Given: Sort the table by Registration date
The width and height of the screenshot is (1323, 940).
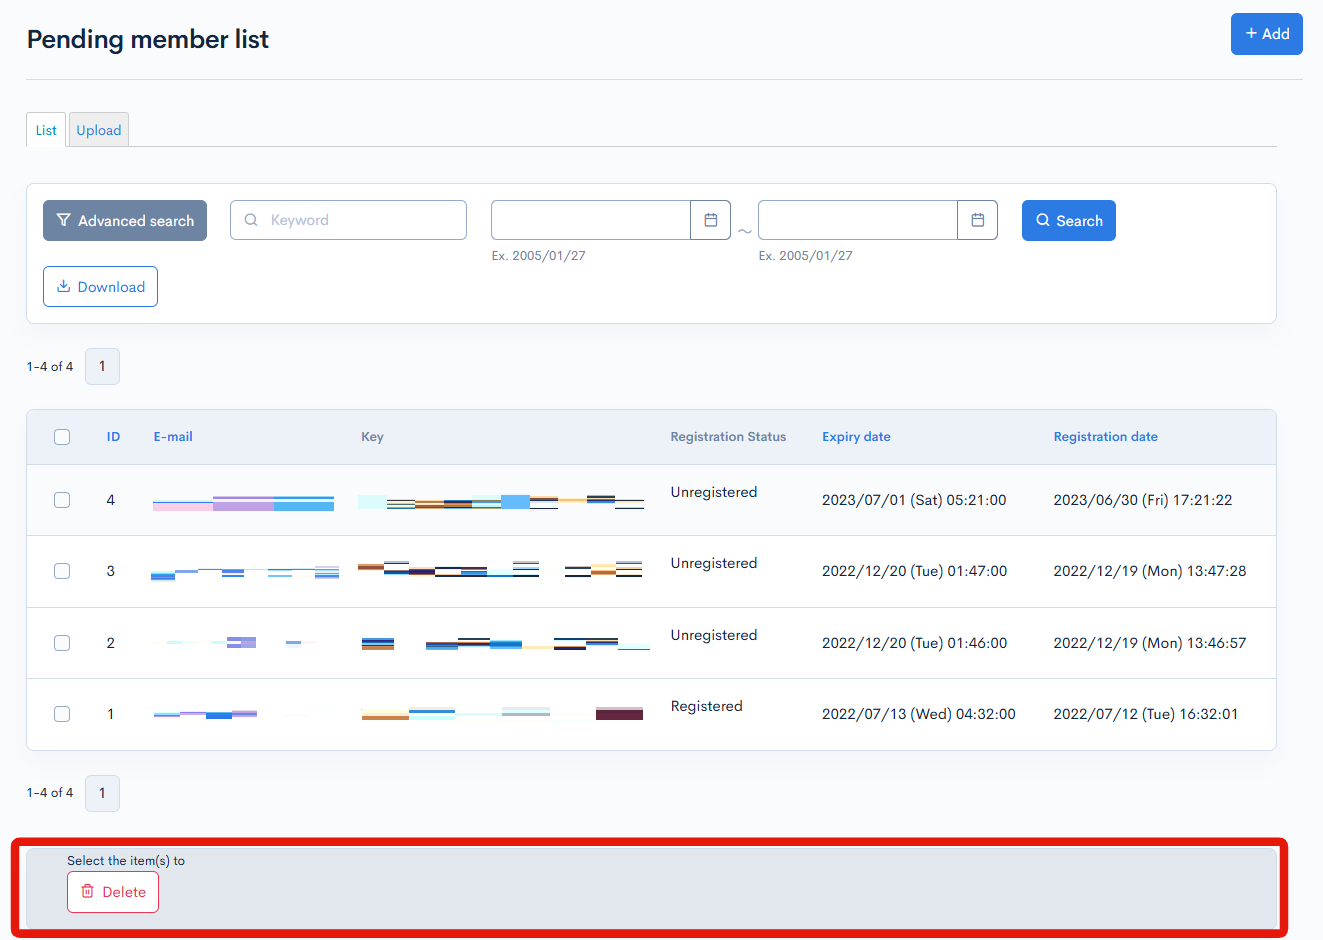Looking at the screenshot, I should (x=1105, y=436).
